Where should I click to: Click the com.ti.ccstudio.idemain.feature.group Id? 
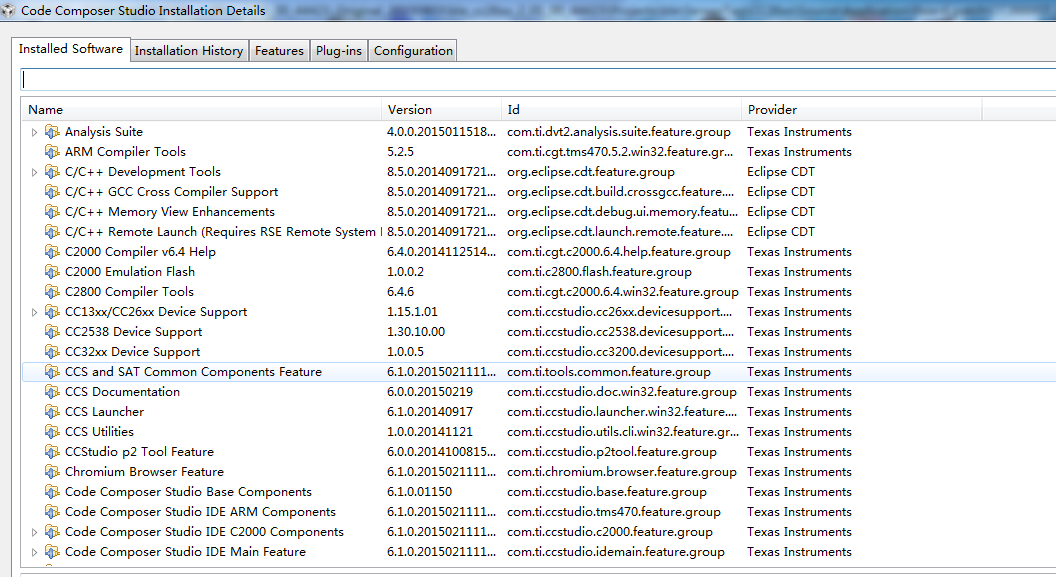[616, 551]
